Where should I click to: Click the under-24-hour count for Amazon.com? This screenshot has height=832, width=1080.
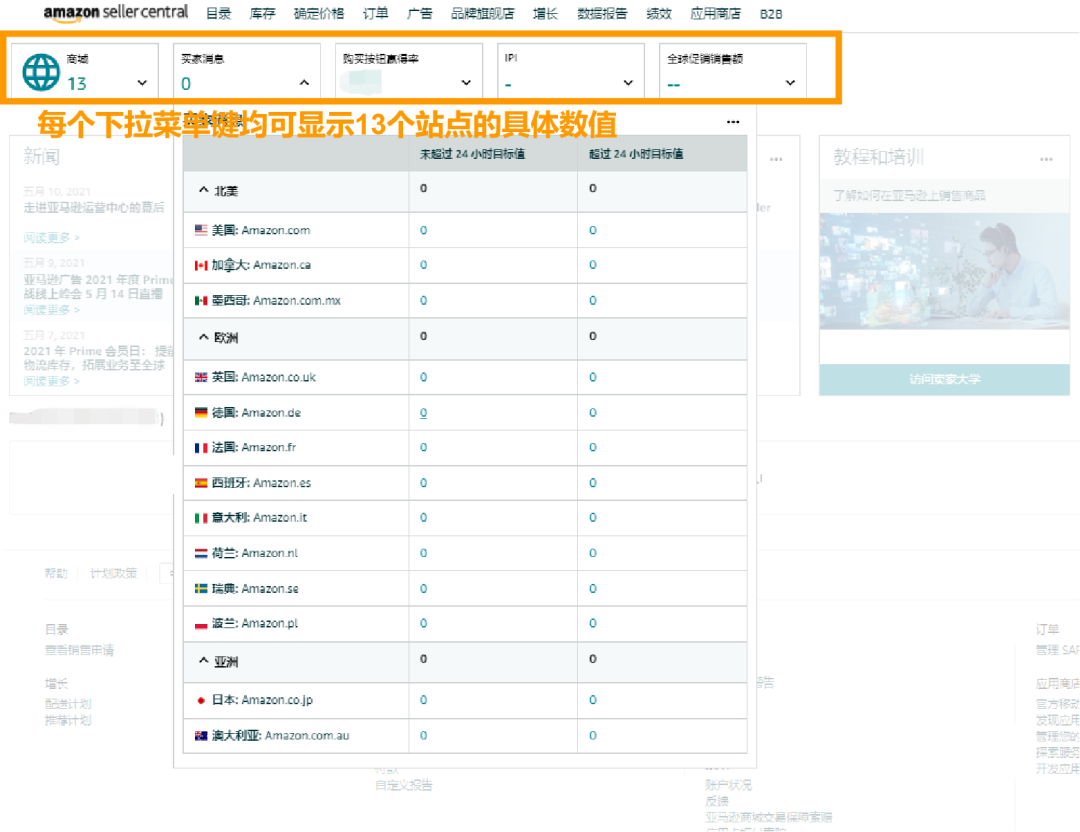[424, 230]
